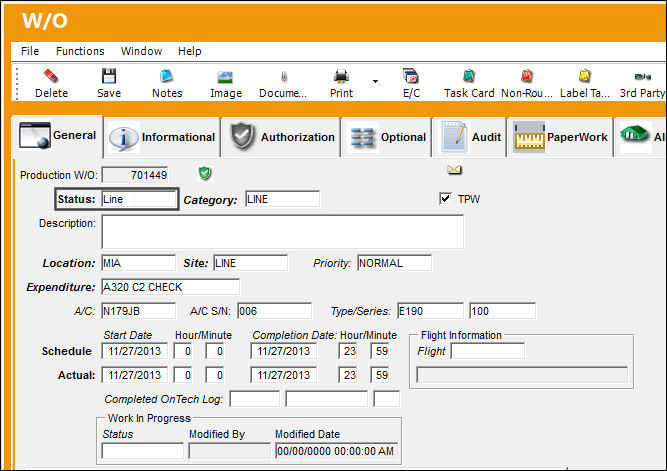Switch to the Informational tab
667x471 pixels.
point(162,137)
